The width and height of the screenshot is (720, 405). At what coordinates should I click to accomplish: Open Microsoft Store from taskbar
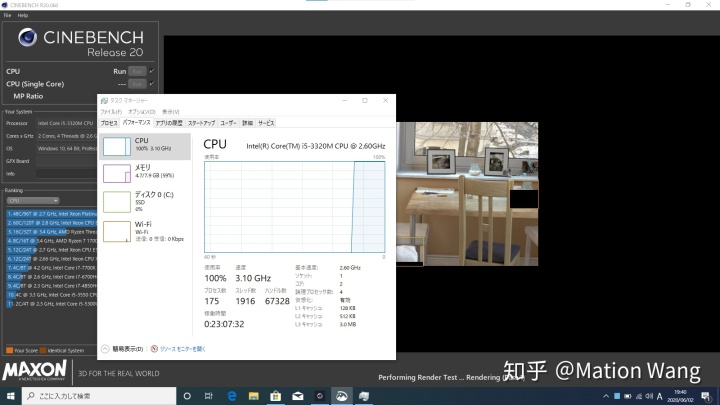[x=276, y=396]
